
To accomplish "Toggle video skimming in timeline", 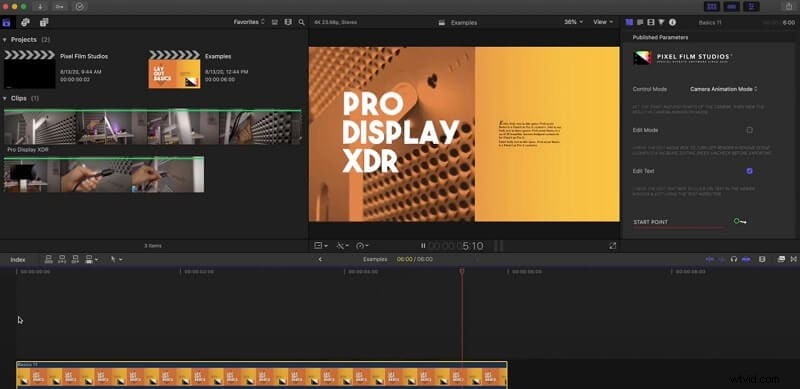I will tap(710, 259).
